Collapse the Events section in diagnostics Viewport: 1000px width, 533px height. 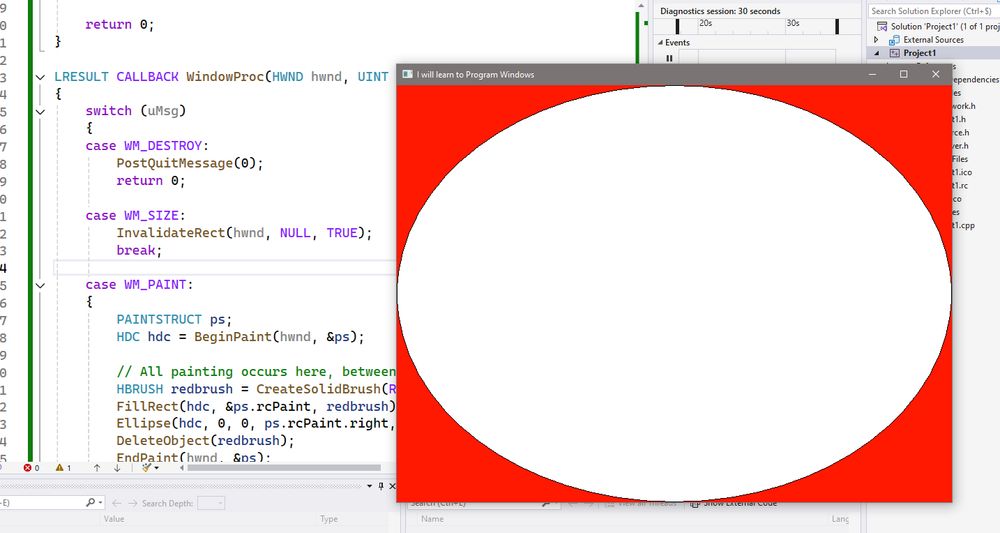660,43
